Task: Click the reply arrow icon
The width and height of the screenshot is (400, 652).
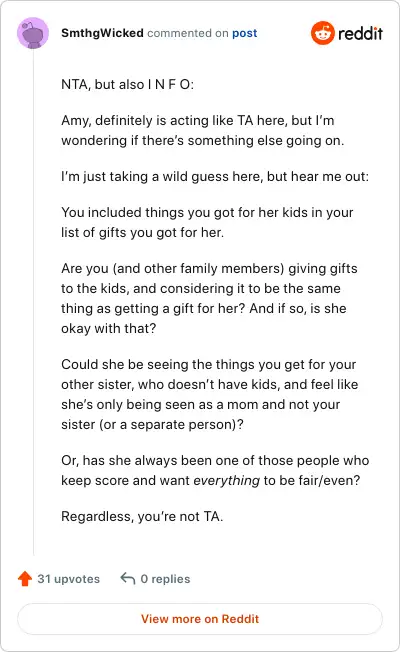Action: coord(128,578)
